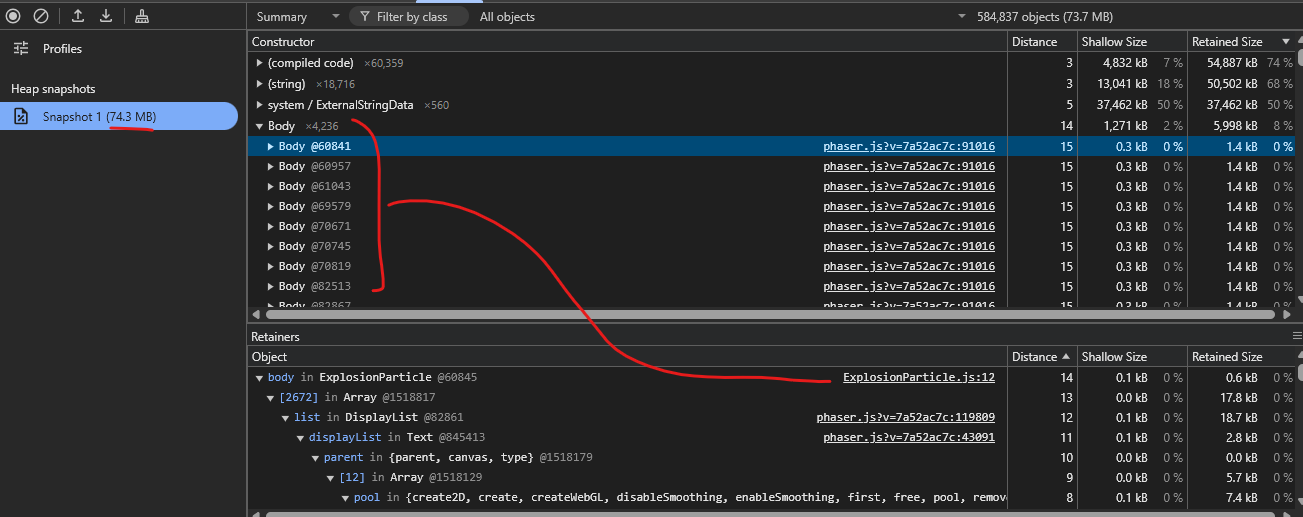Expand the (compiled code) constructor row

(x=260, y=63)
